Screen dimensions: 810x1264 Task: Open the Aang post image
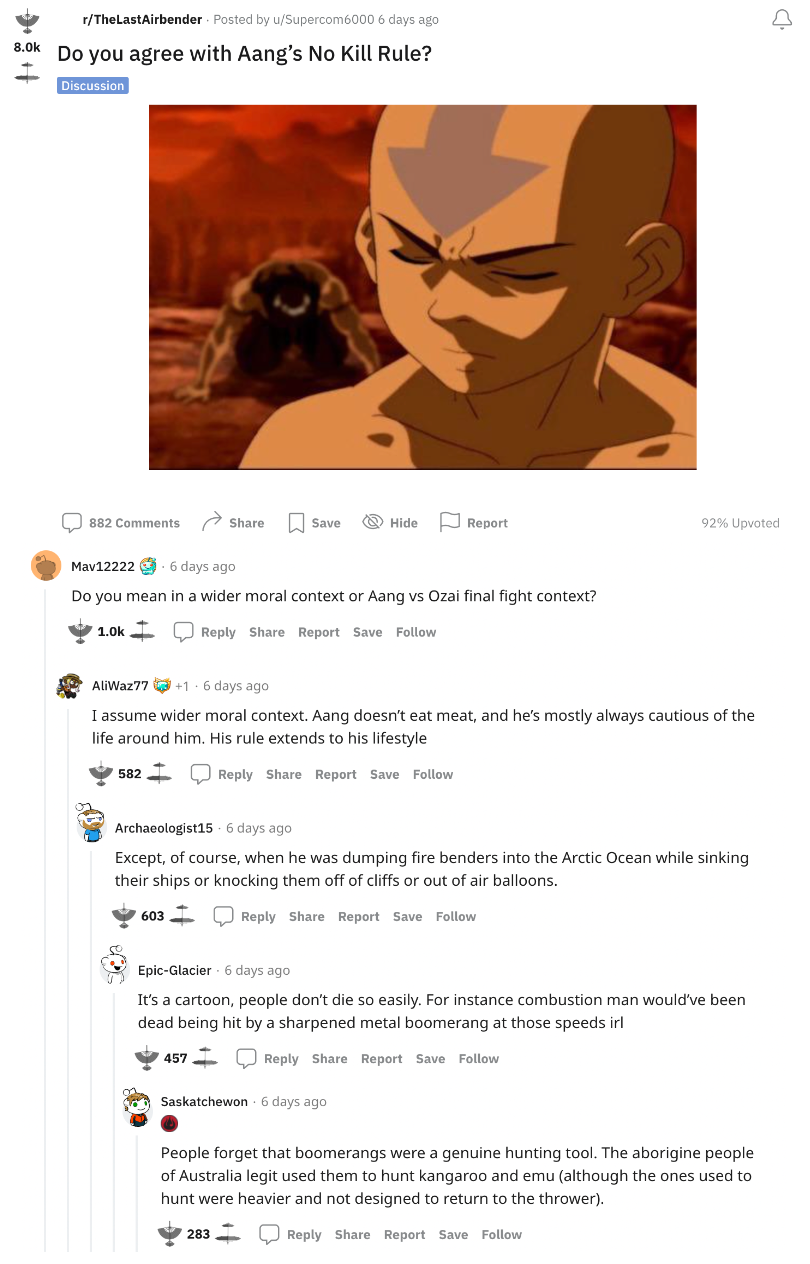click(x=423, y=287)
